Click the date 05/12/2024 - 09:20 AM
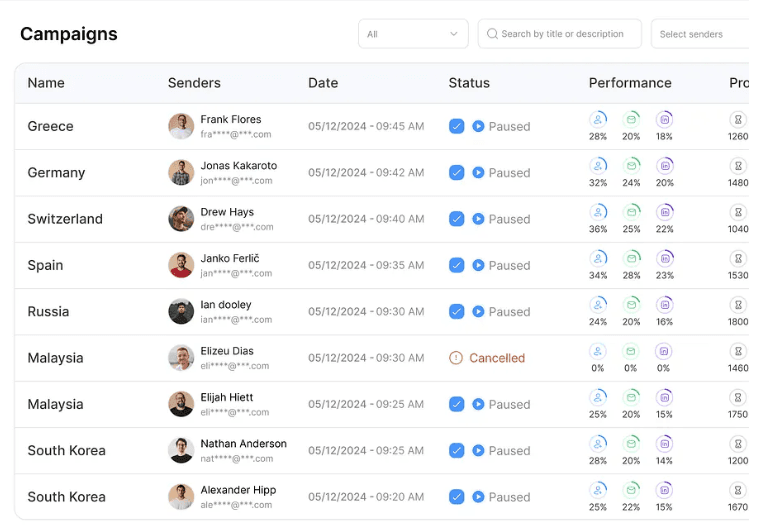Image resolution: width=757 pixels, height=532 pixels. pyautogui.click(x=366, y=497)
